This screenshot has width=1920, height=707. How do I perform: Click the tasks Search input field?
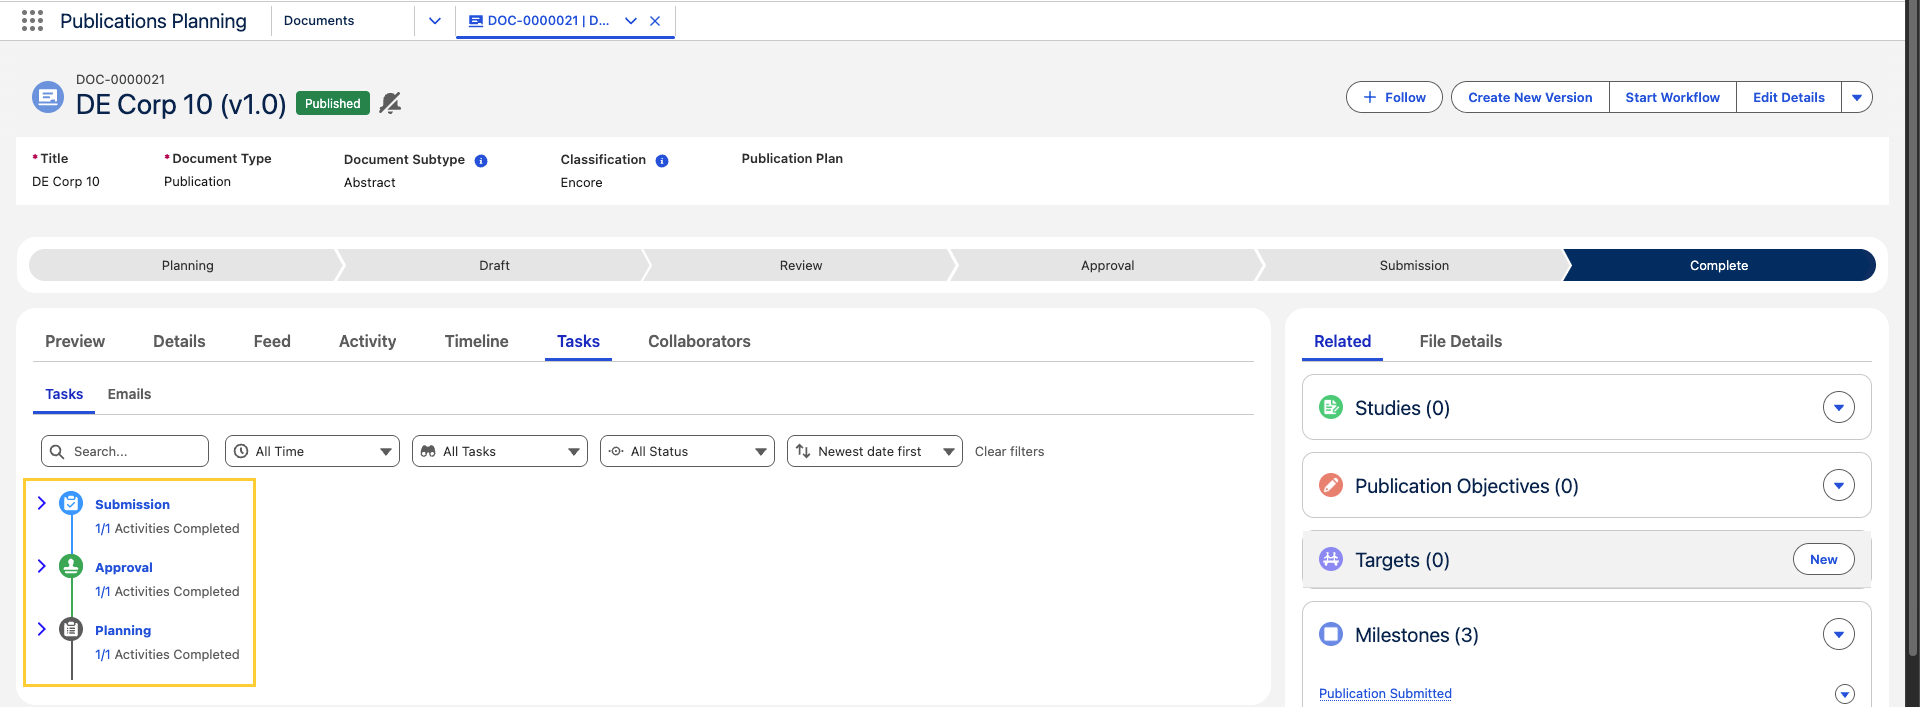(125, 451)
